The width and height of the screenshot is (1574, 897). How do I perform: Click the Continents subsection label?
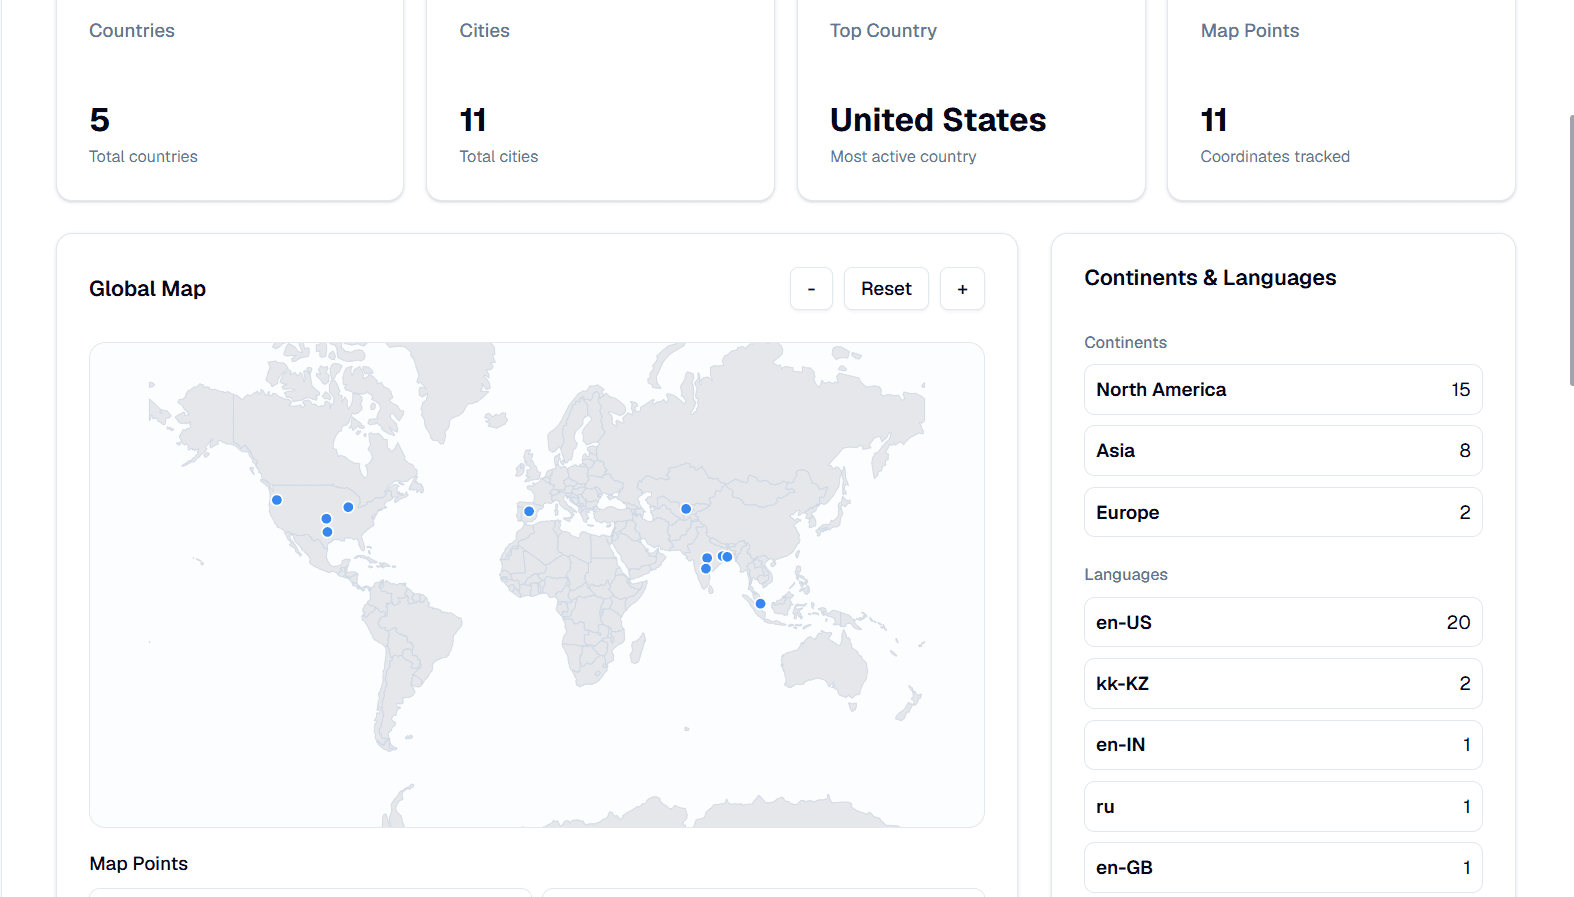click(x=1125, y=343)
